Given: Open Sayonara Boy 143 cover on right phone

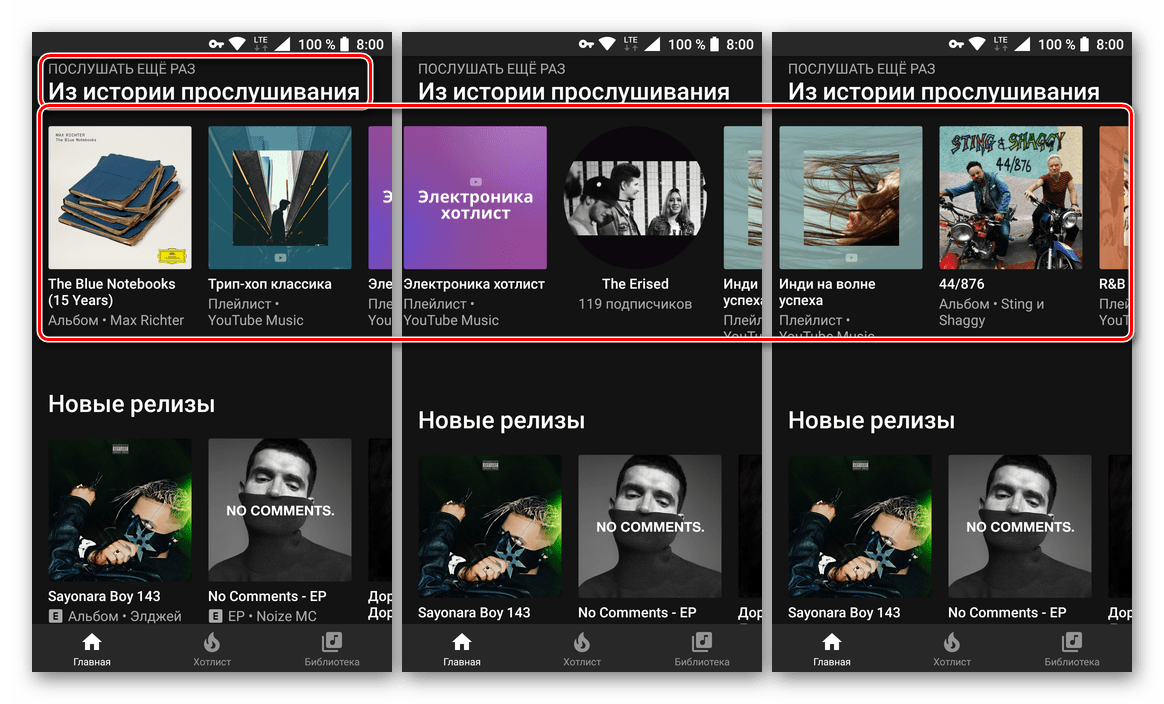Looking at the screenshot, I should point(860,526).
